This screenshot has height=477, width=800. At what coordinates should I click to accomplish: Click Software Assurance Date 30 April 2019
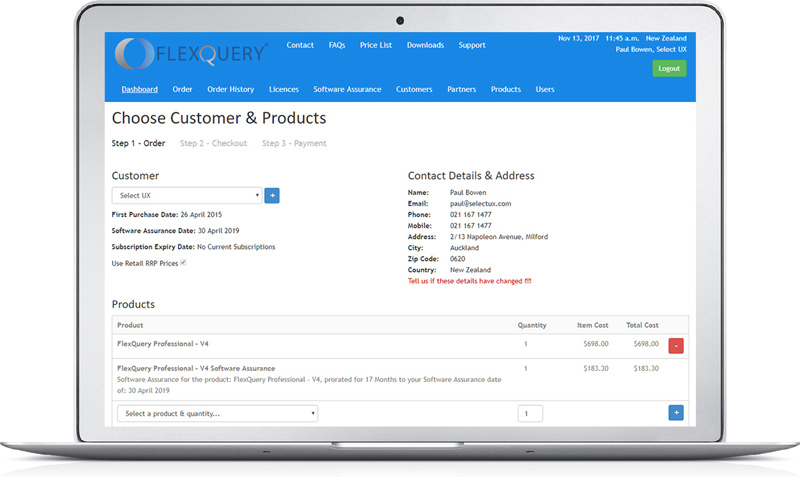tap(176, 231)
